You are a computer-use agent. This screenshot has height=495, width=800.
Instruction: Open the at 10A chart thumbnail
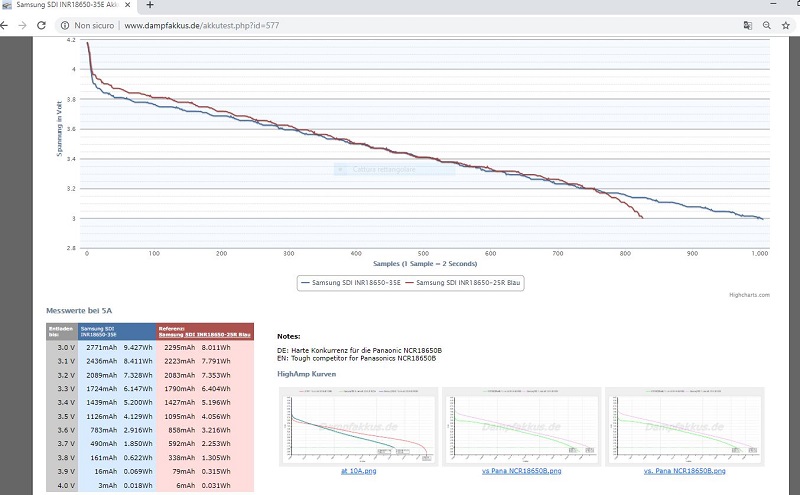point(359,427)
